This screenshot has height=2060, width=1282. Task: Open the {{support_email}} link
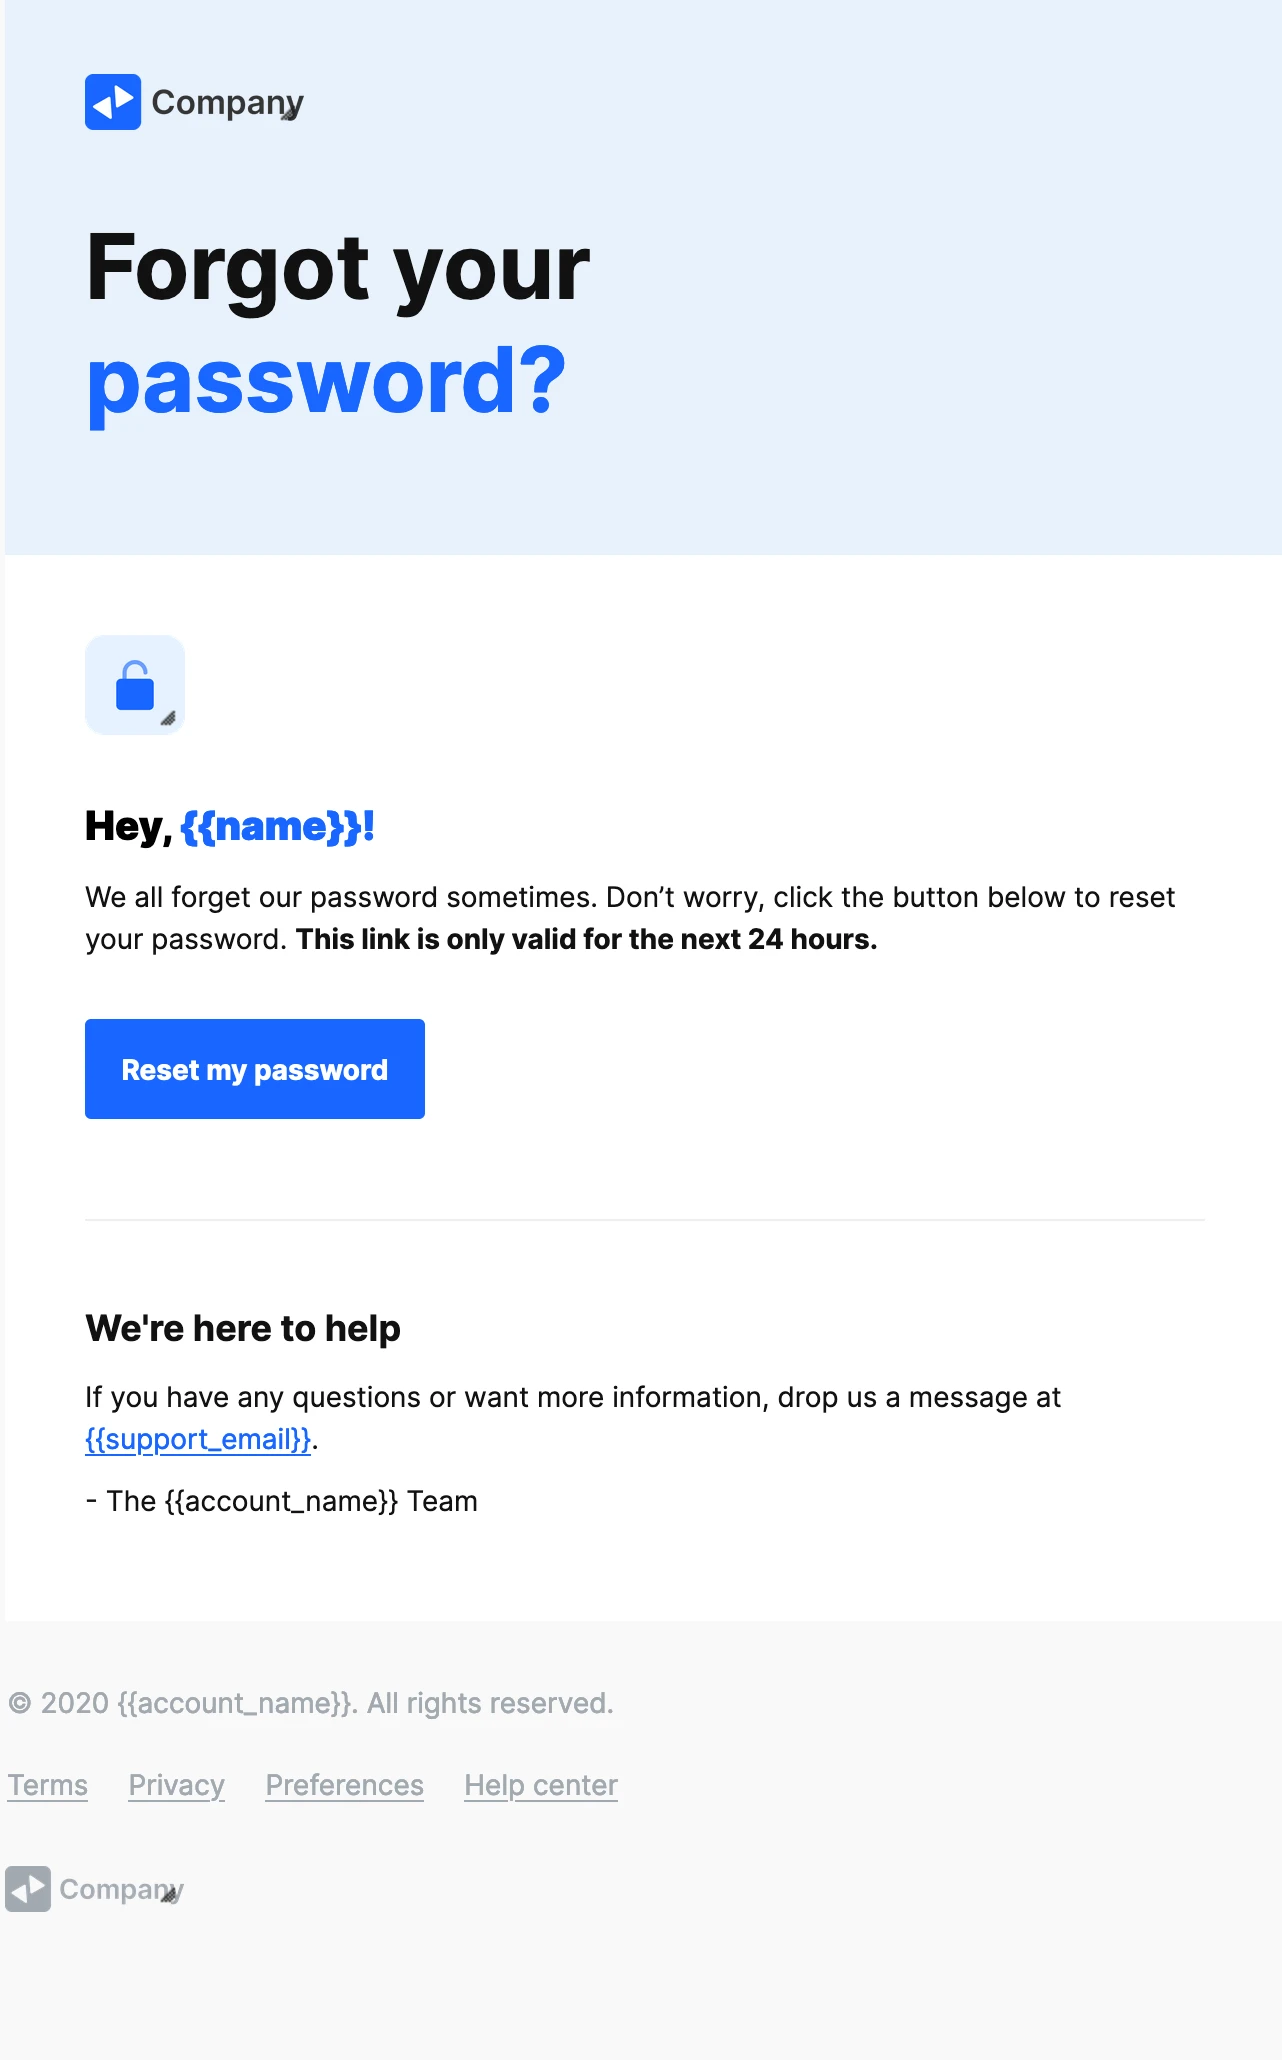[x=198, y=1439]
